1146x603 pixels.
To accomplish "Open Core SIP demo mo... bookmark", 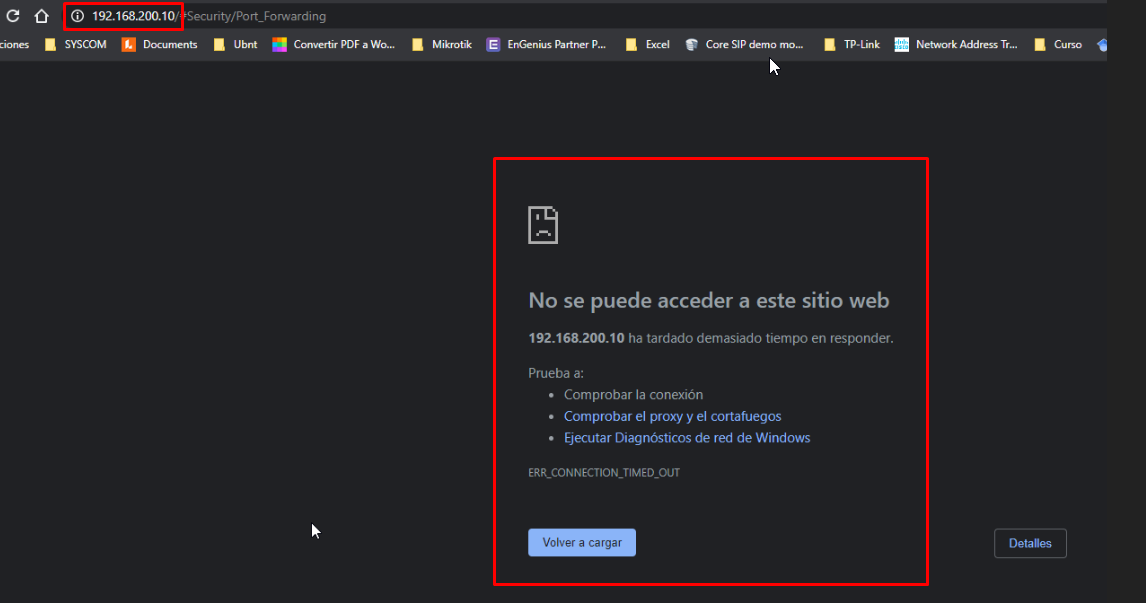I will tap(745, 45).
